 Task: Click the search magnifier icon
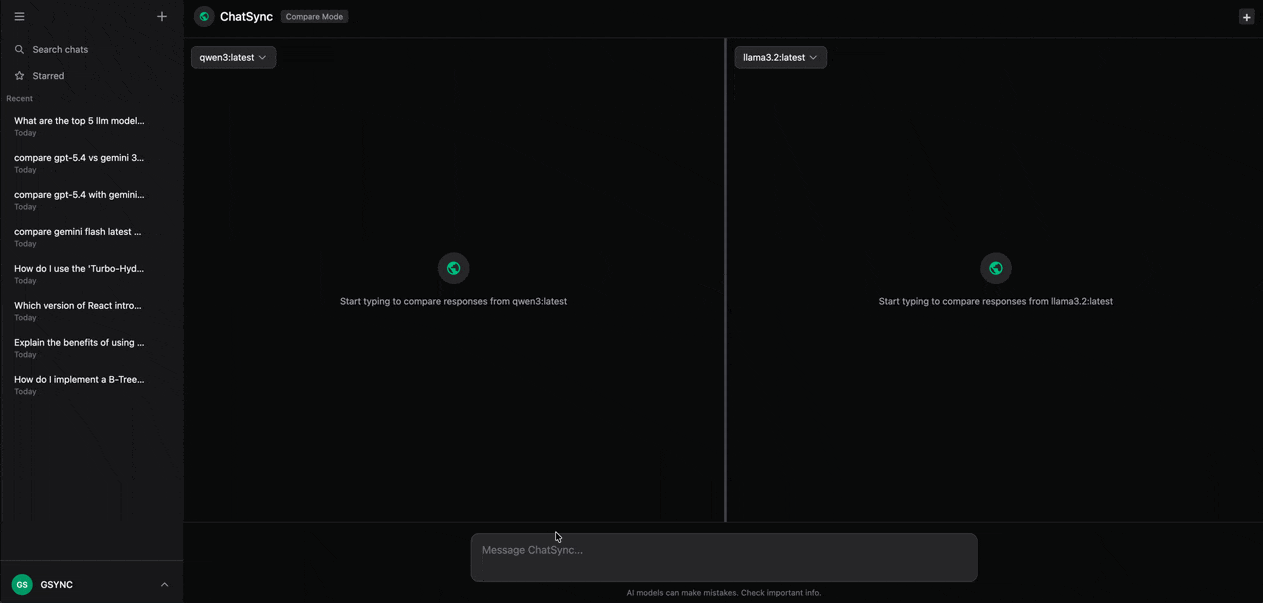coord(19,49)
